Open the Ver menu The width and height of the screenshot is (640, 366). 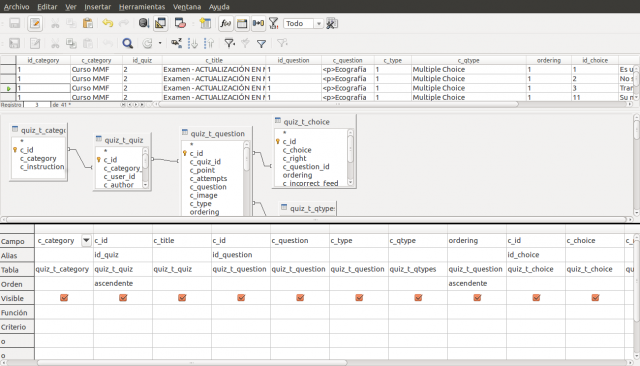71,7
